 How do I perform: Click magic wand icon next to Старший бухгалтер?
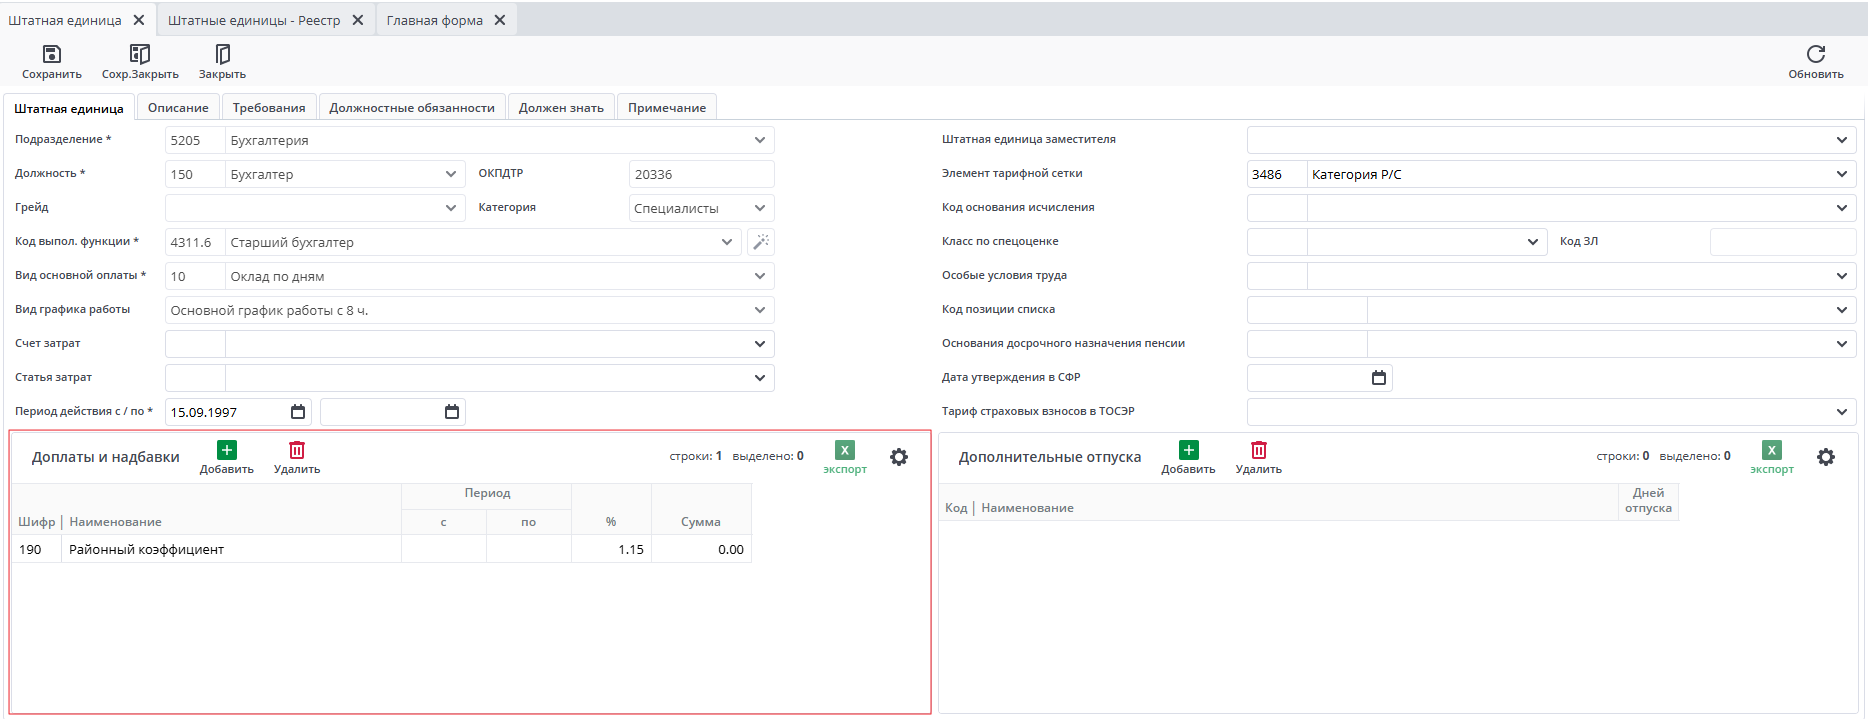tap(761, 242)
